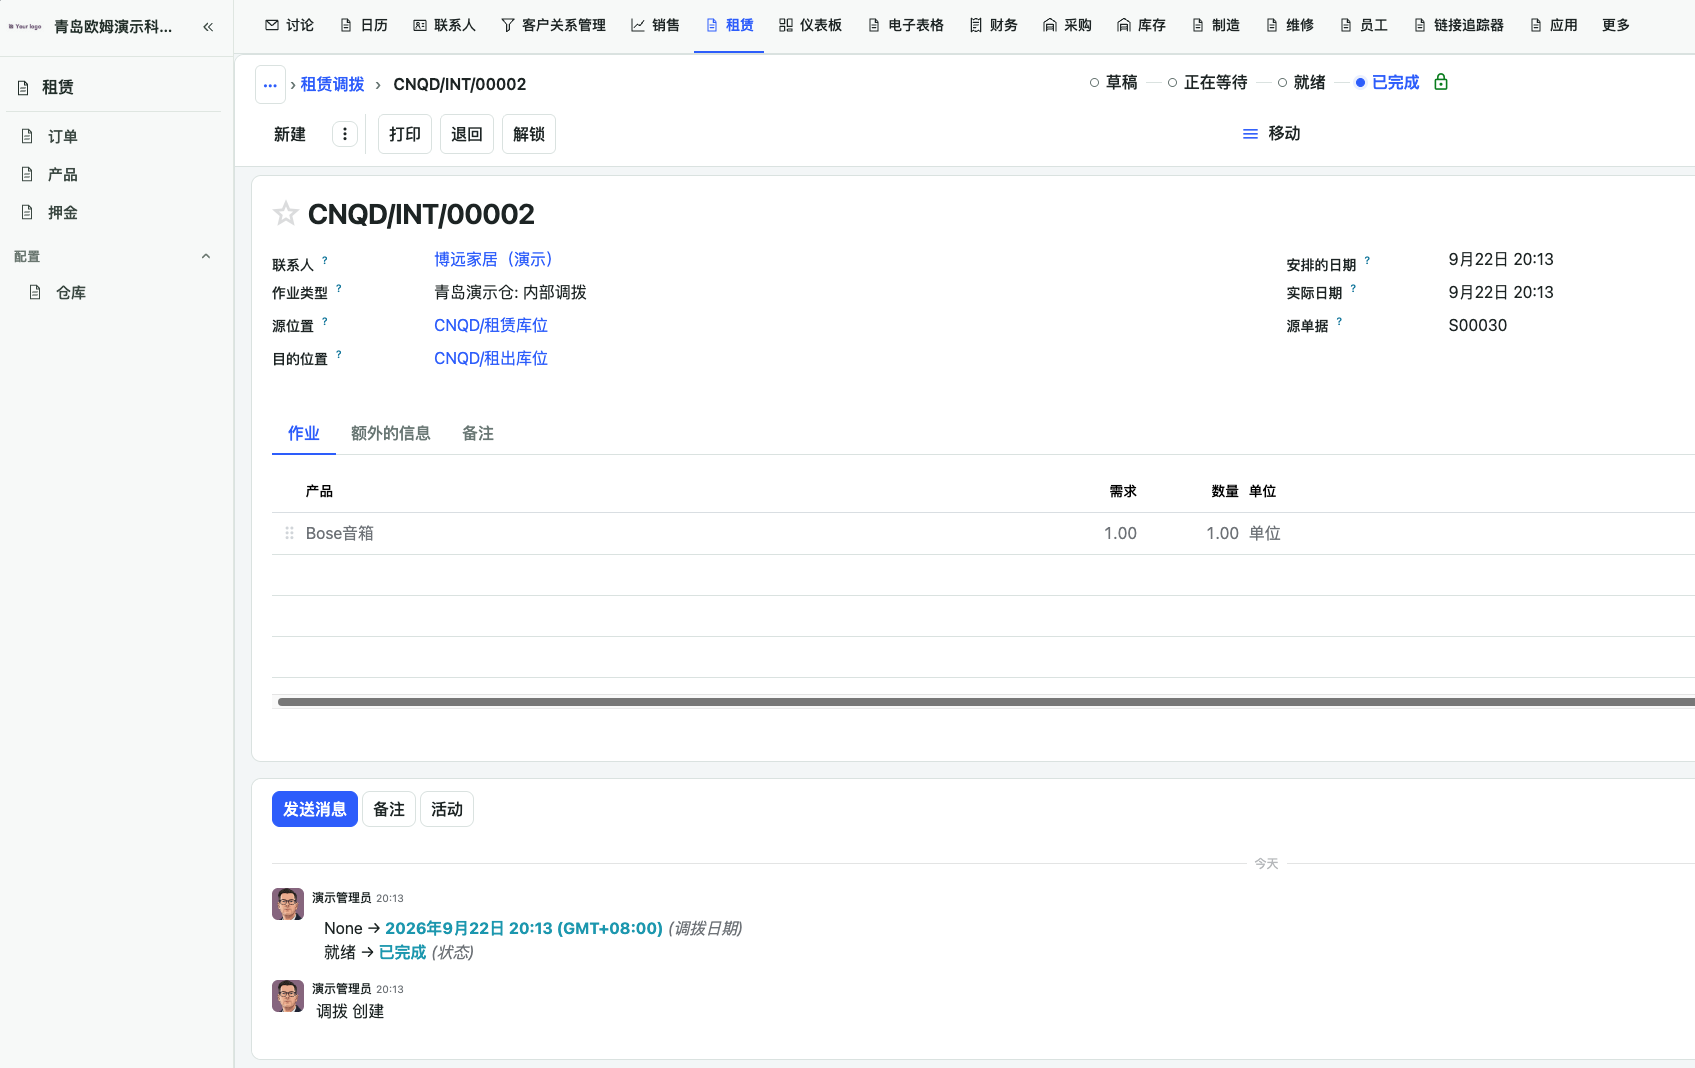Expand the 更多 menu in top bar
The width and height of the screenshot is (1695, 1068).
pyautogui.click(x=1615, y=25)
